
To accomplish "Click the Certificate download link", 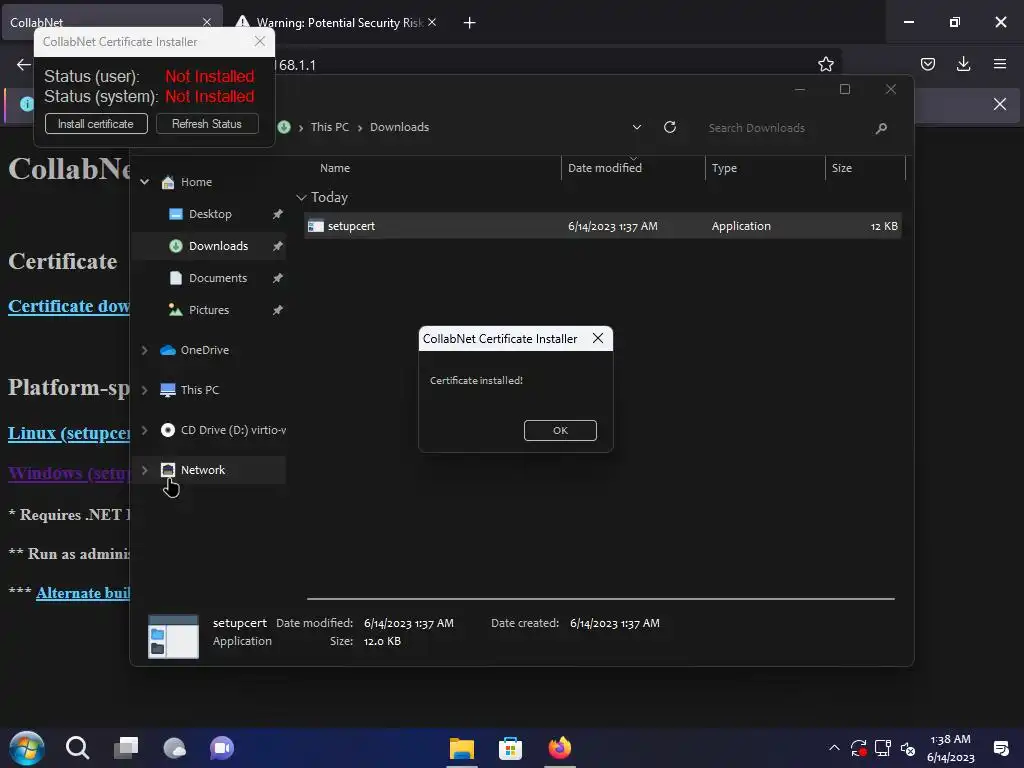I will click(69, 306).
